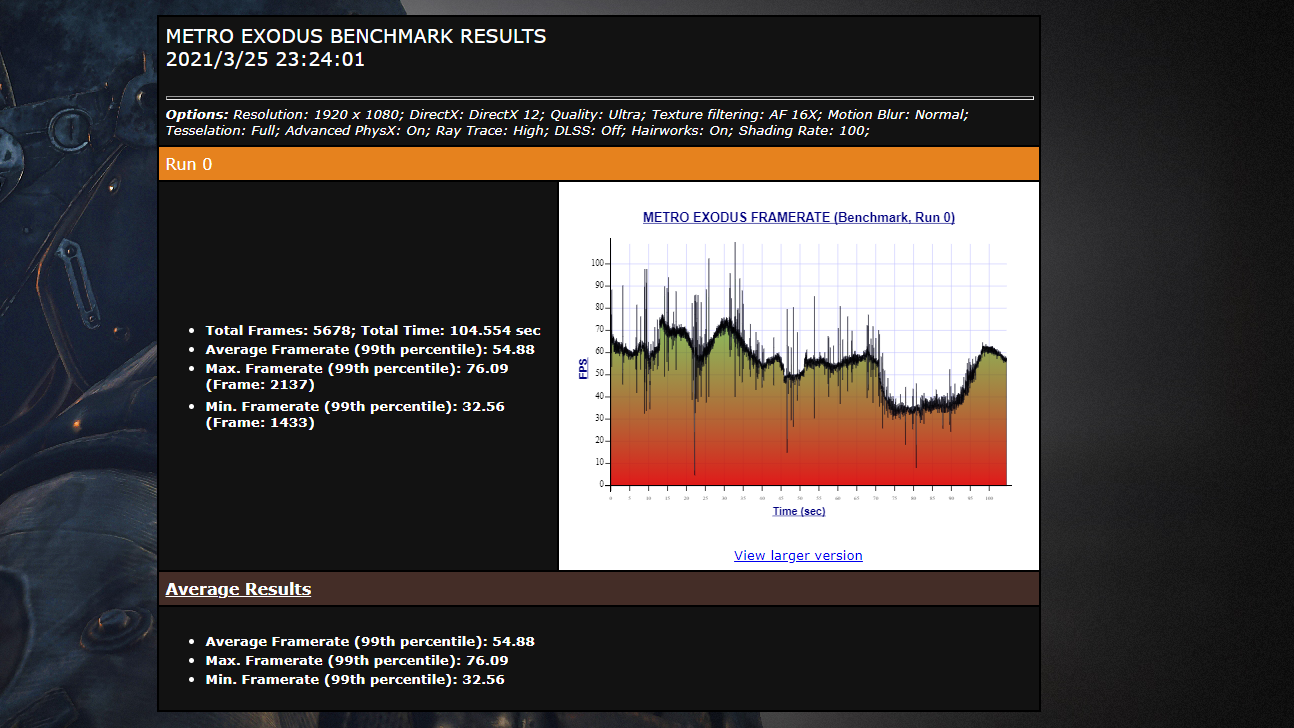Image resolution: width=1294 pixels, height=728 pixels.
Task: Click Average Results Average Framerate line
Action: (370, 642)
